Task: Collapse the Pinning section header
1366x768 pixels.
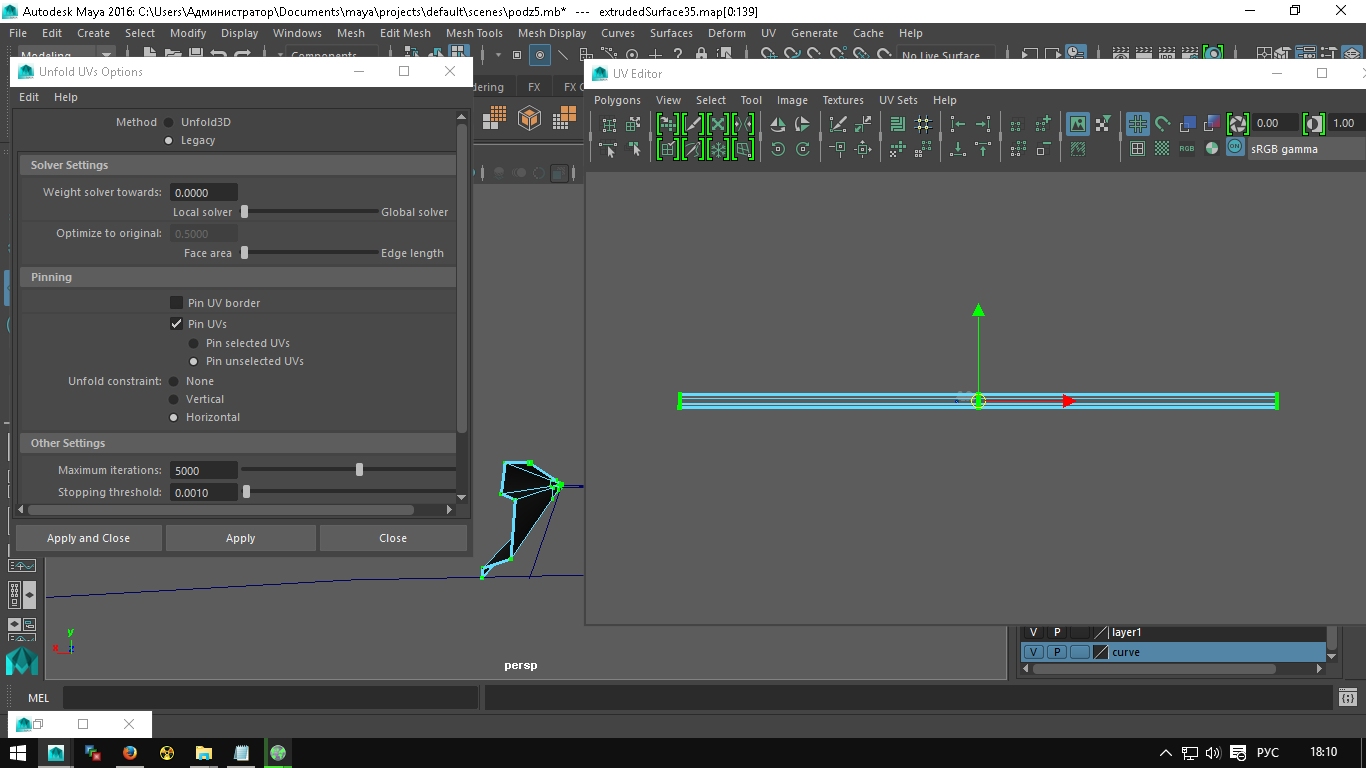Action: click(x=51, y=277)
